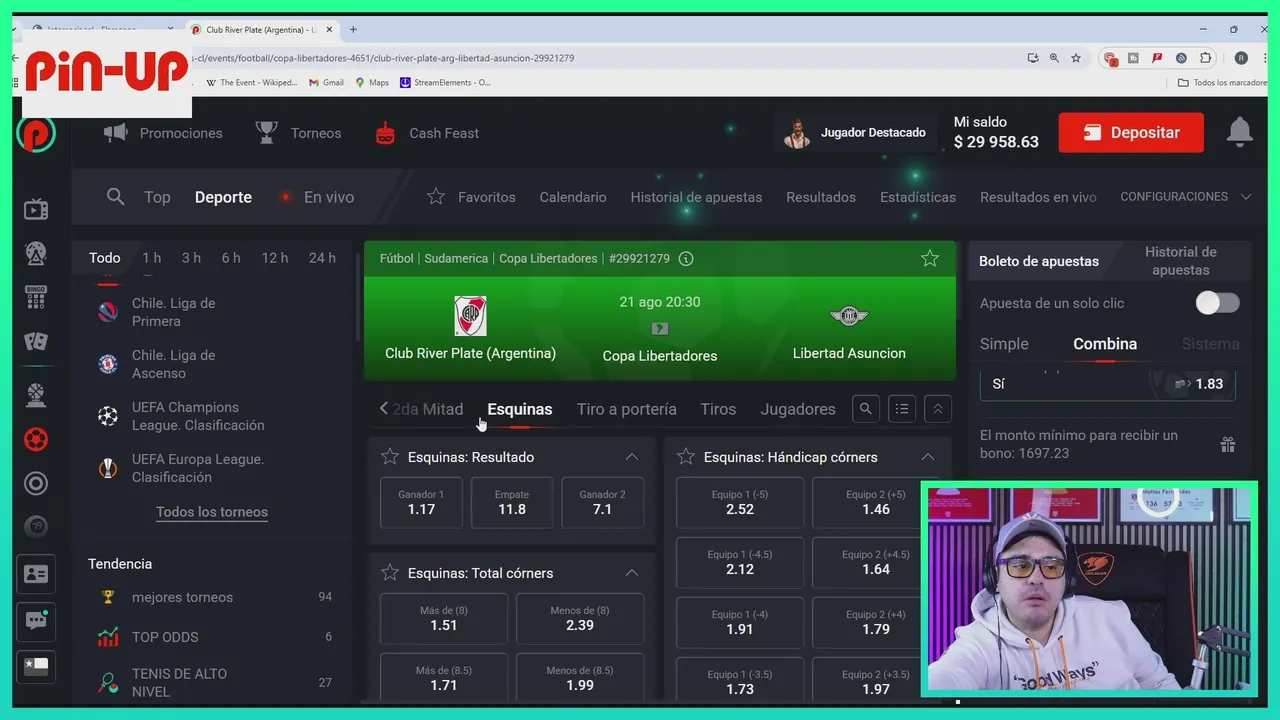Open the Chrome profile avatar R
The image size is (1280, 720).
1241,58
